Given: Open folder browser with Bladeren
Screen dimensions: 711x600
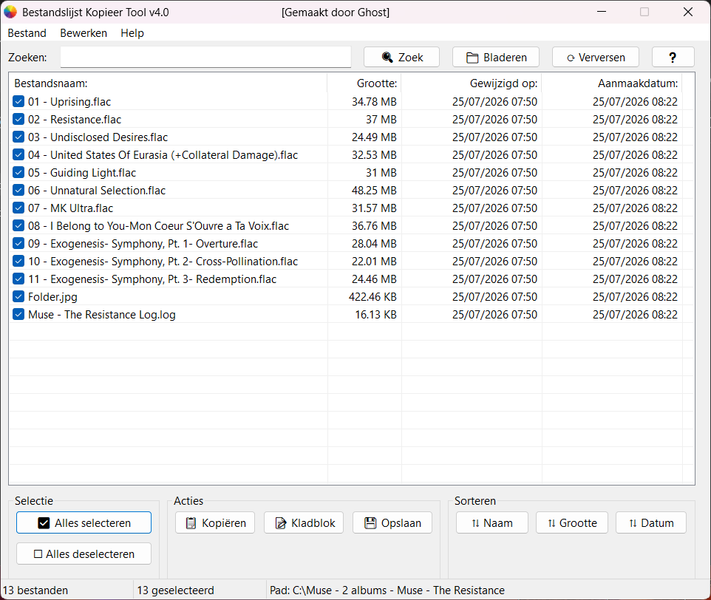Looking at the screenshot, I should click(x=496, y=57).
